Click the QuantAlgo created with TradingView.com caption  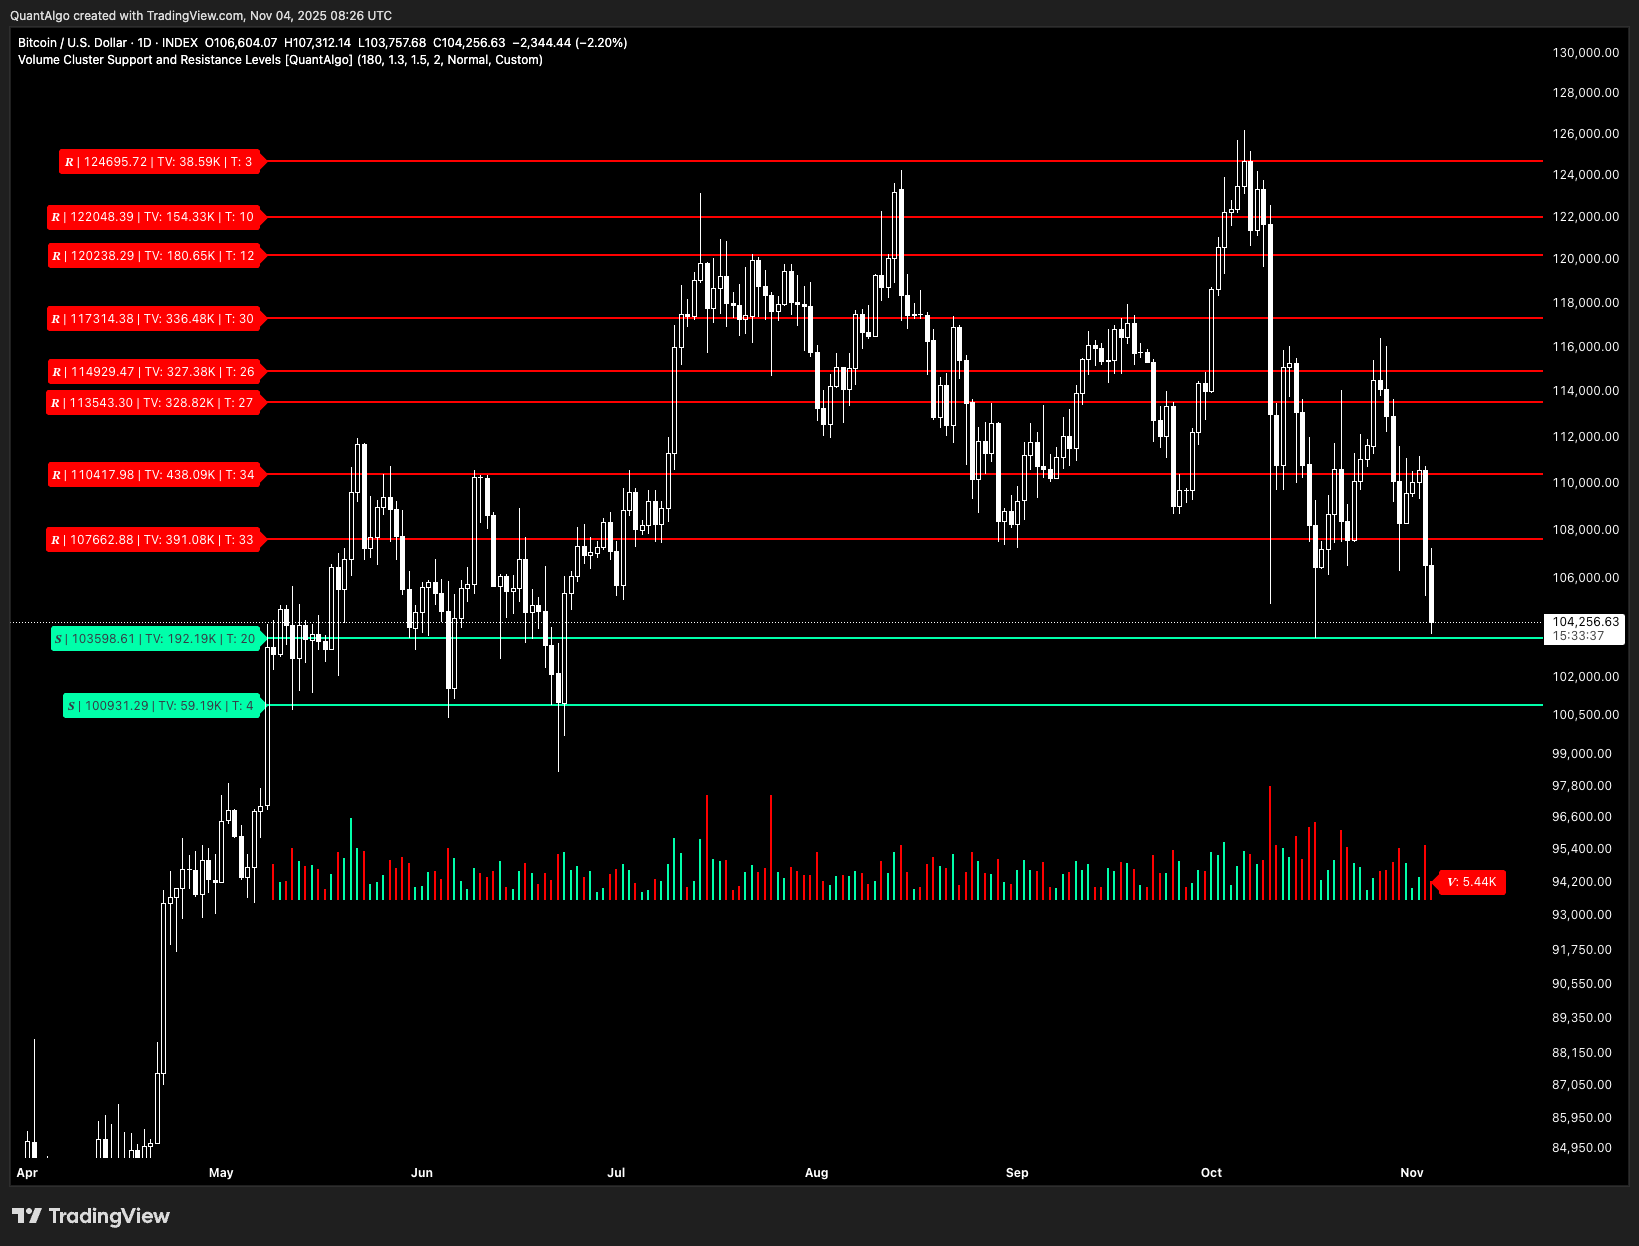pyautogui.click(x=201, y=16)
